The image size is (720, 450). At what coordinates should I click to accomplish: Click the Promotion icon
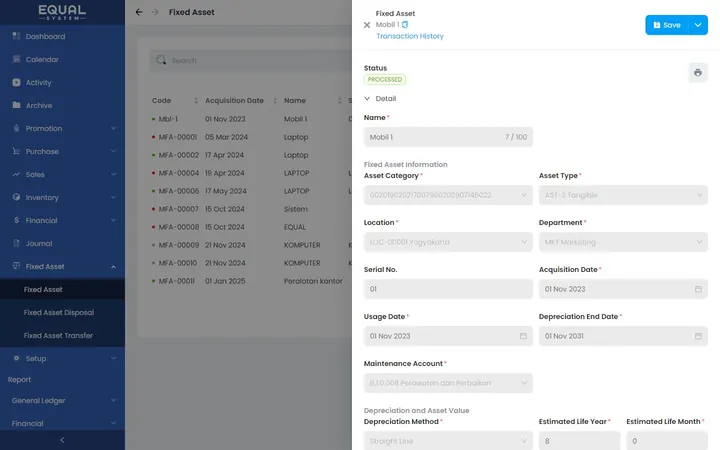(16, 128)
